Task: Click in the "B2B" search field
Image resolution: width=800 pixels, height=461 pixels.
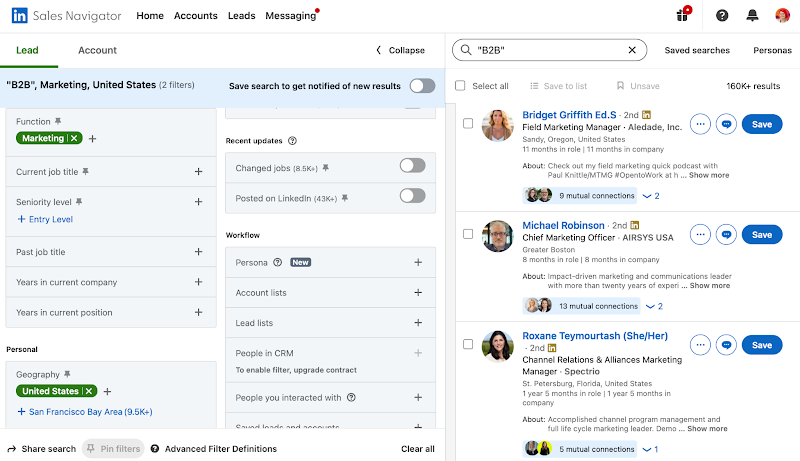Action: [x=549, y=50]
